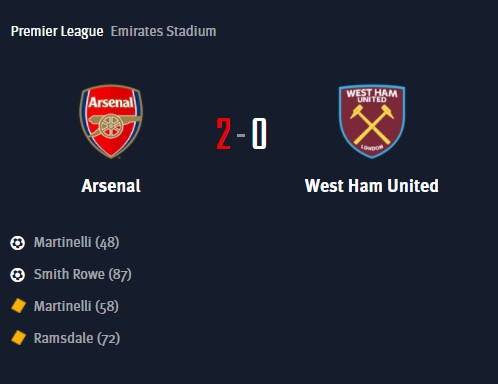Click the crossed hammers on West Ham badge
Viewport: 498px width, 384px height.
click(372, 124)
